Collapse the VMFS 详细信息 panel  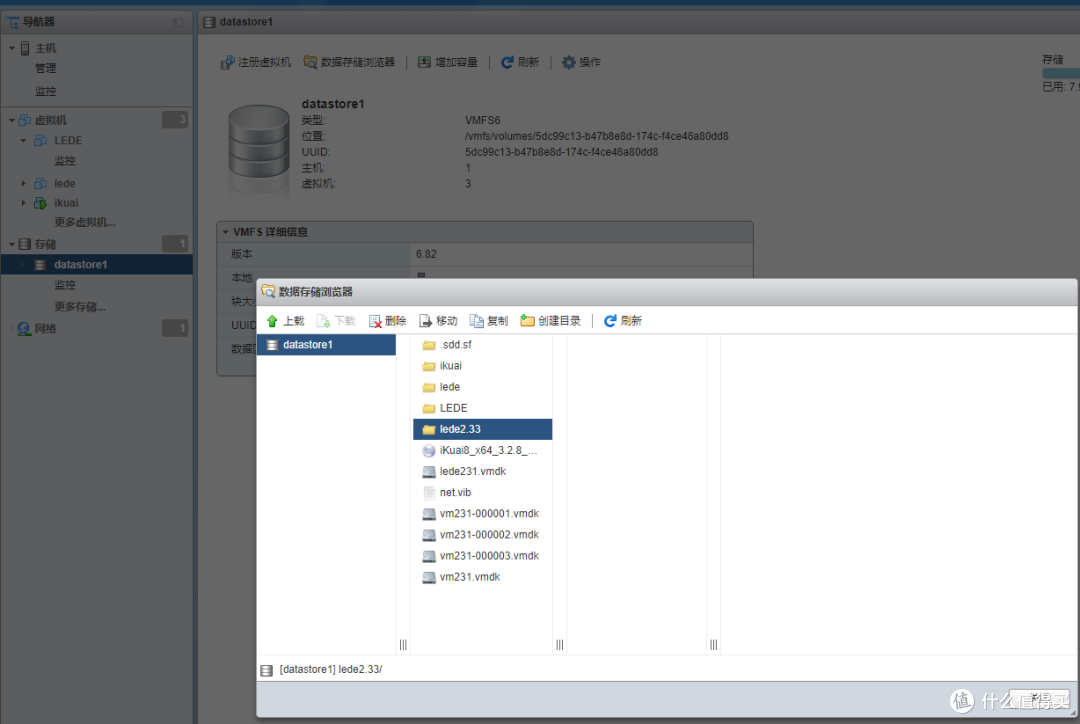[227, 232]
